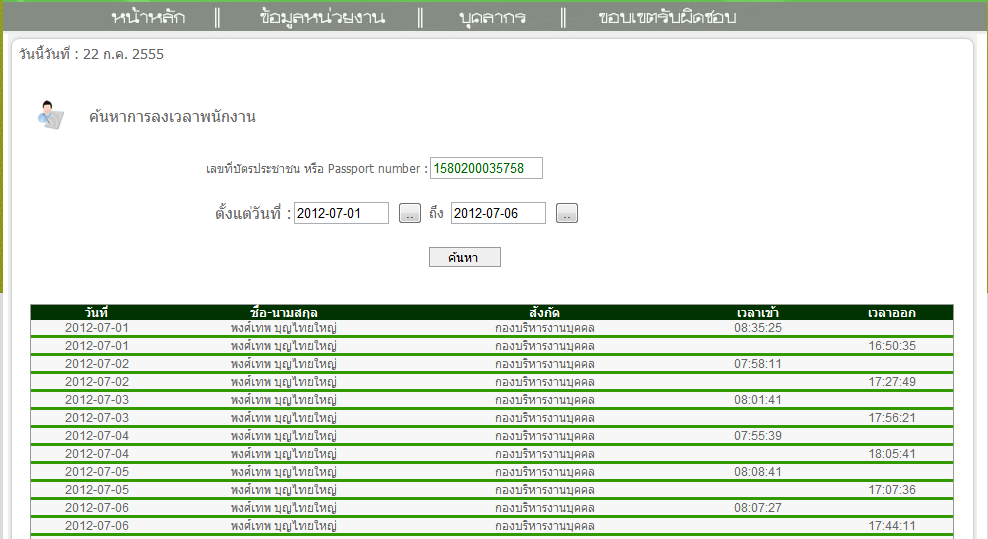Screen dimensions: 988x539
Task: Click the ชื่อ-นามสกุล column header
Action: point(284,313)
